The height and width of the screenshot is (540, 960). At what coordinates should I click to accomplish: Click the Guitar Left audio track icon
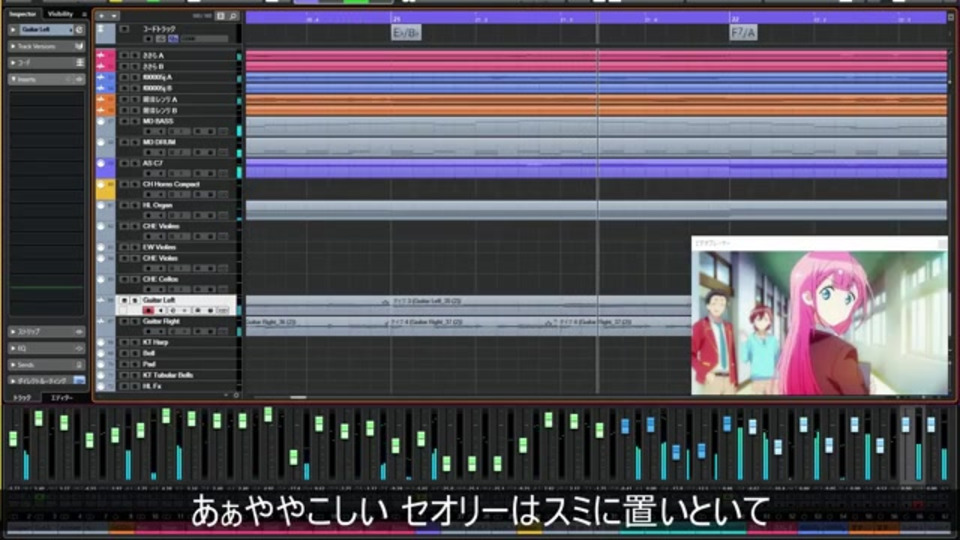coord(101,301)
